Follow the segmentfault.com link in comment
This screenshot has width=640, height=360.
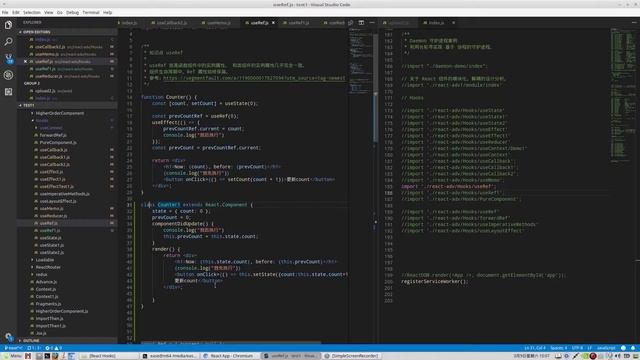pyautogui.click(x=254, y=78)
